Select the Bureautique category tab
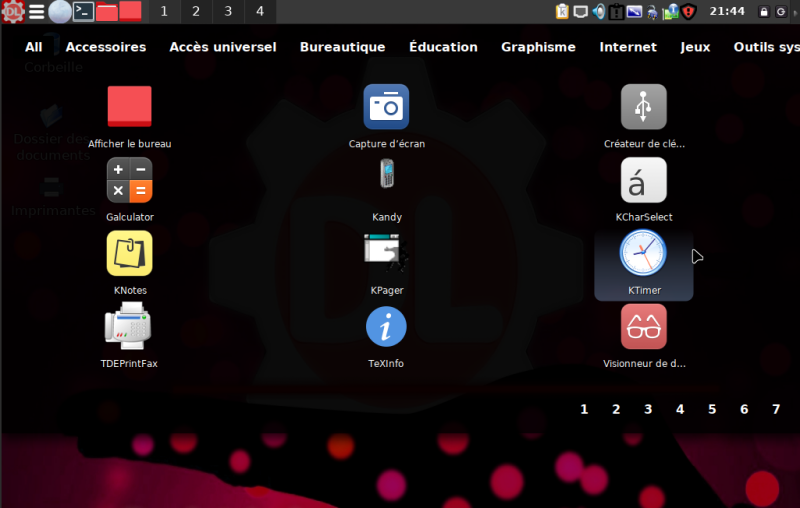The height and width of the screenshot is (508, 800). pyautogui.click(x=342, y=47)
